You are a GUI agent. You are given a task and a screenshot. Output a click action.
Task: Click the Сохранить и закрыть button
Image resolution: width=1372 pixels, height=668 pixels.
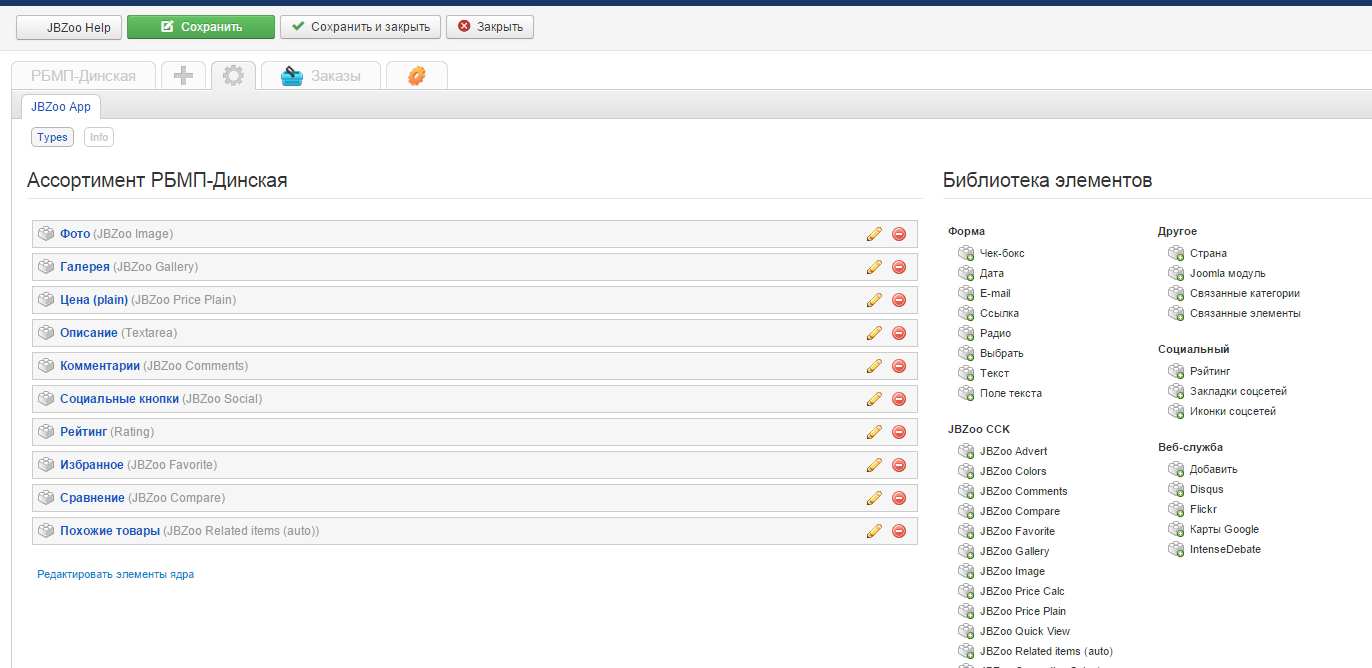pos(360,27)
